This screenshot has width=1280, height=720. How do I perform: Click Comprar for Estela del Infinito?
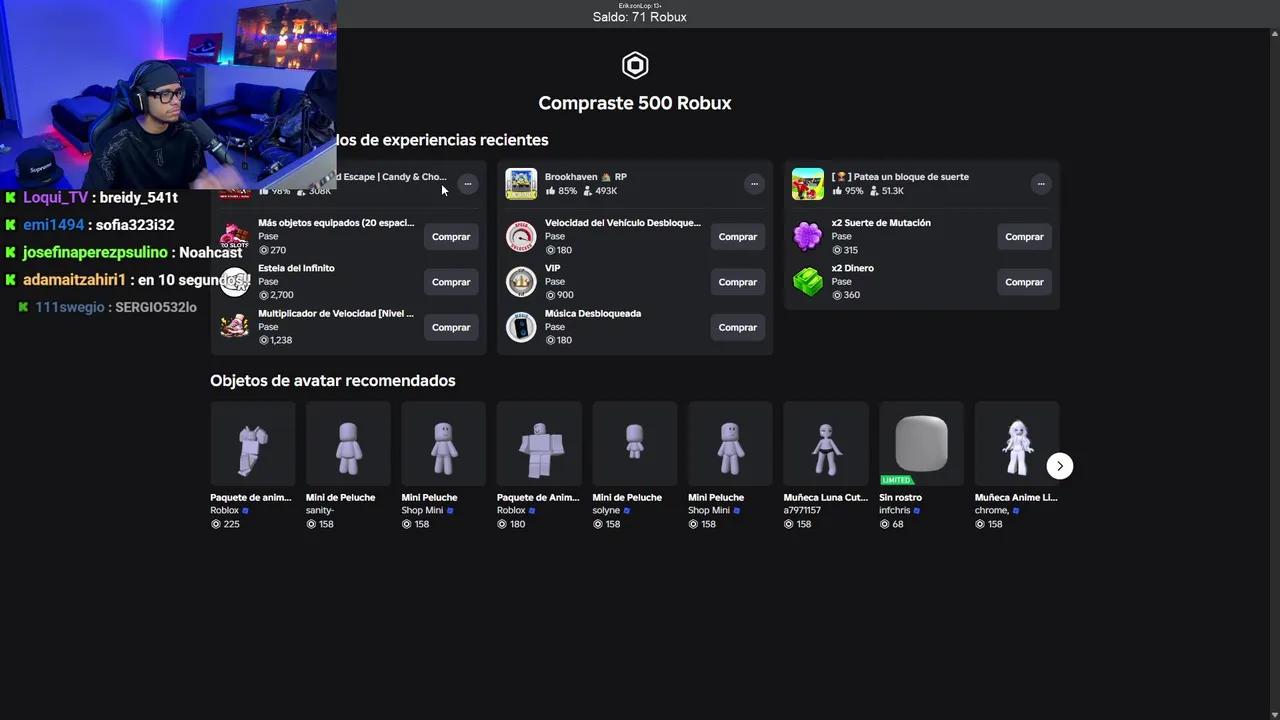451,282
